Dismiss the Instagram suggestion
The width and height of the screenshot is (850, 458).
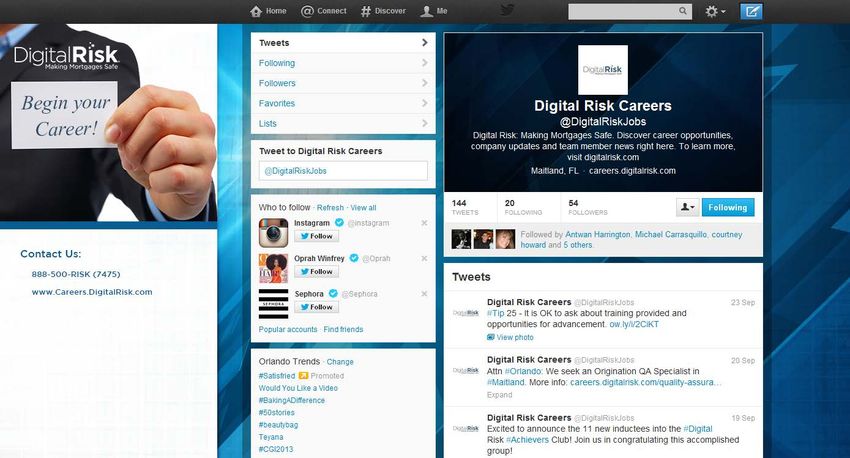coord(424,223)
